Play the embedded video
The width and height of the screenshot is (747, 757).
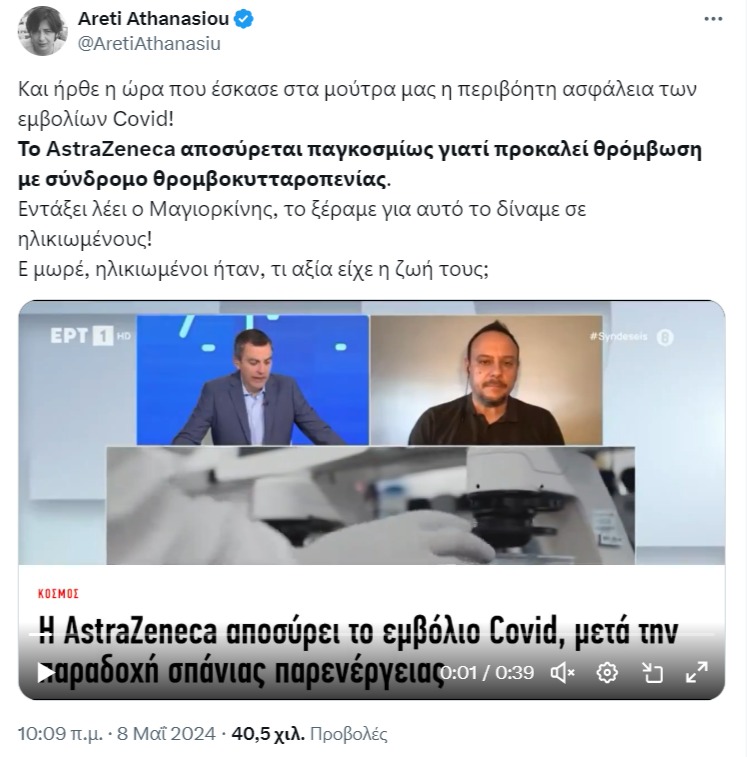pyautogui.click(x=46, y=672)
